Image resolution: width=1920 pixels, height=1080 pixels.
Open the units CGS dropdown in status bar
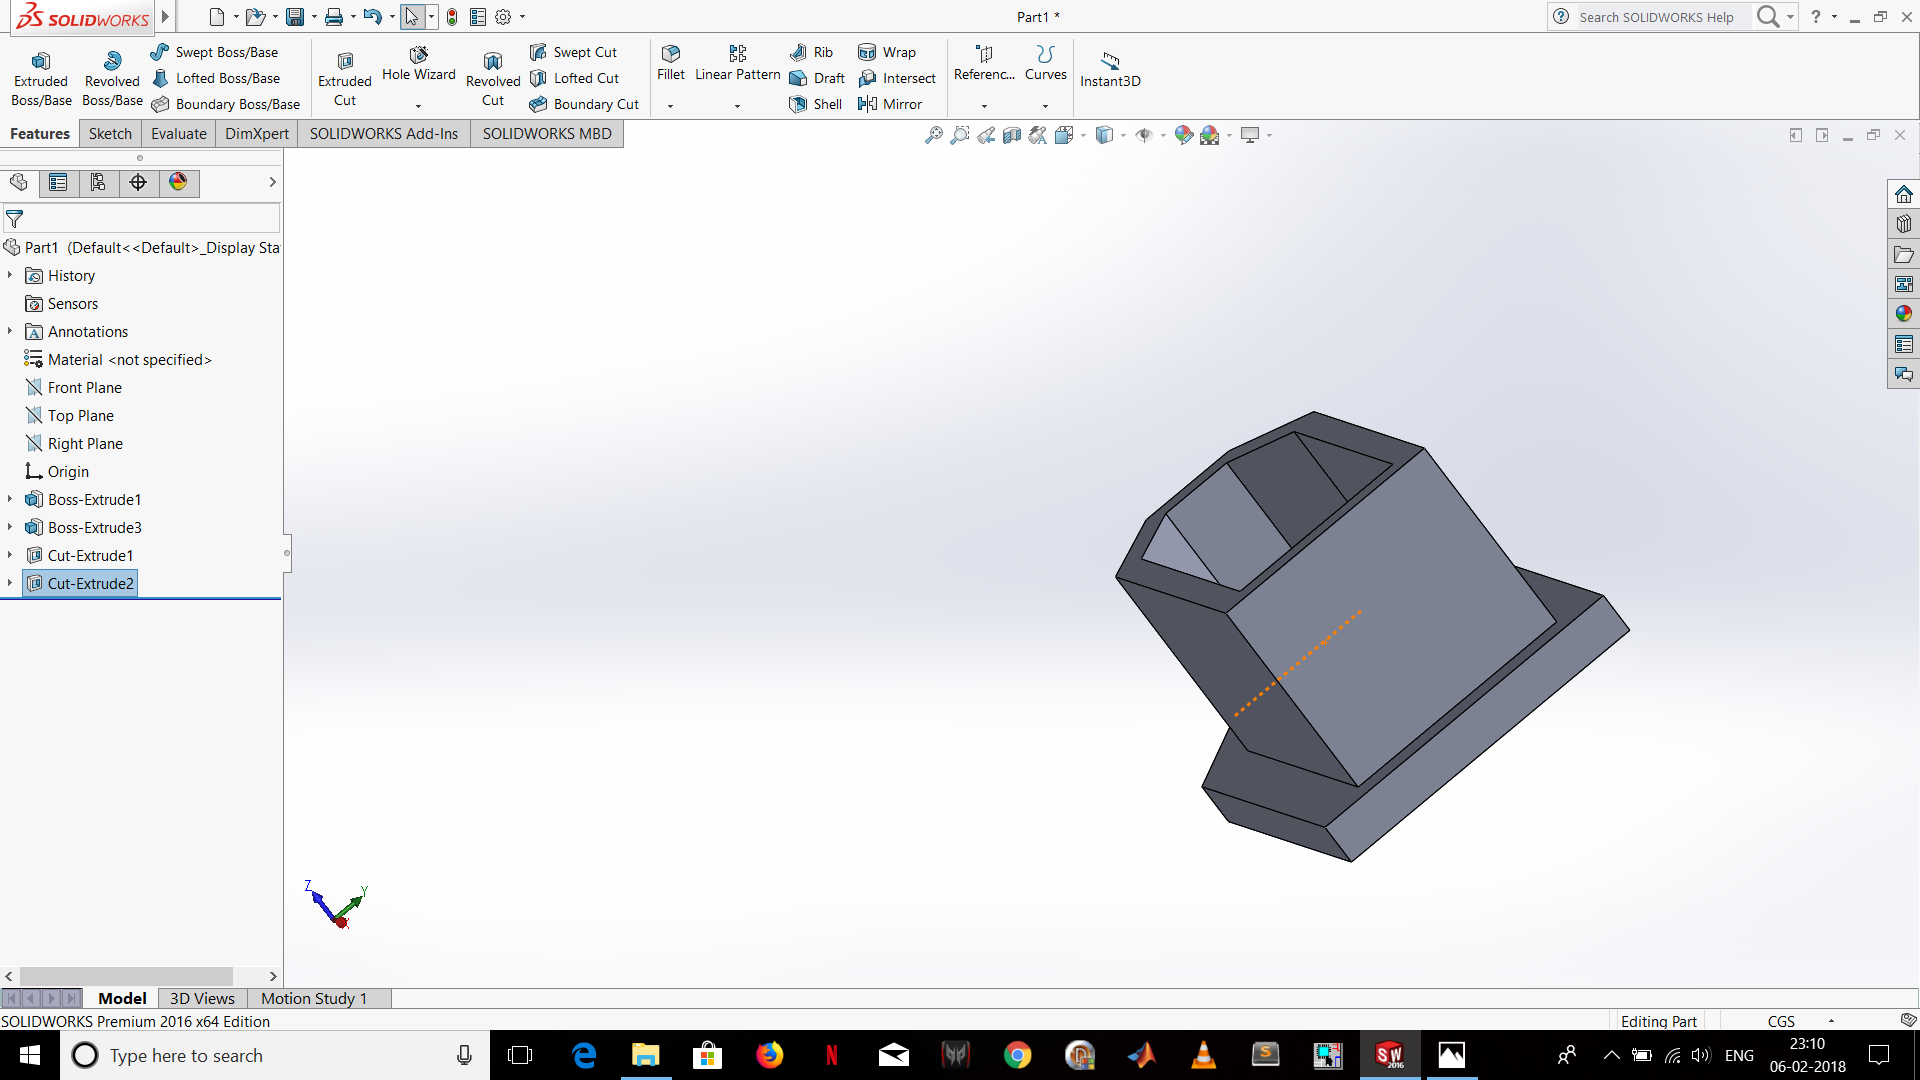coord(1831,1021)
